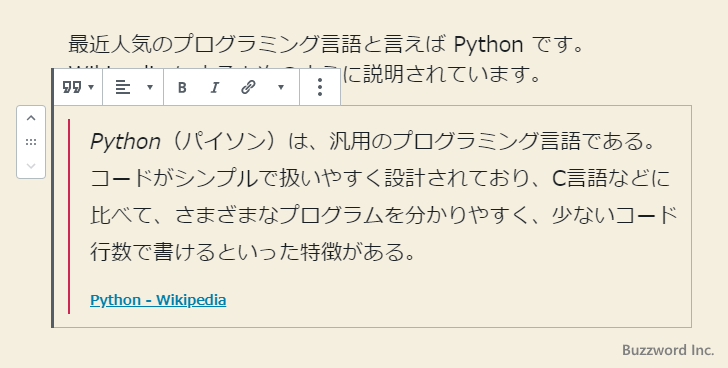
Task: Click the text alignment icon
Action: click(123, 87)
